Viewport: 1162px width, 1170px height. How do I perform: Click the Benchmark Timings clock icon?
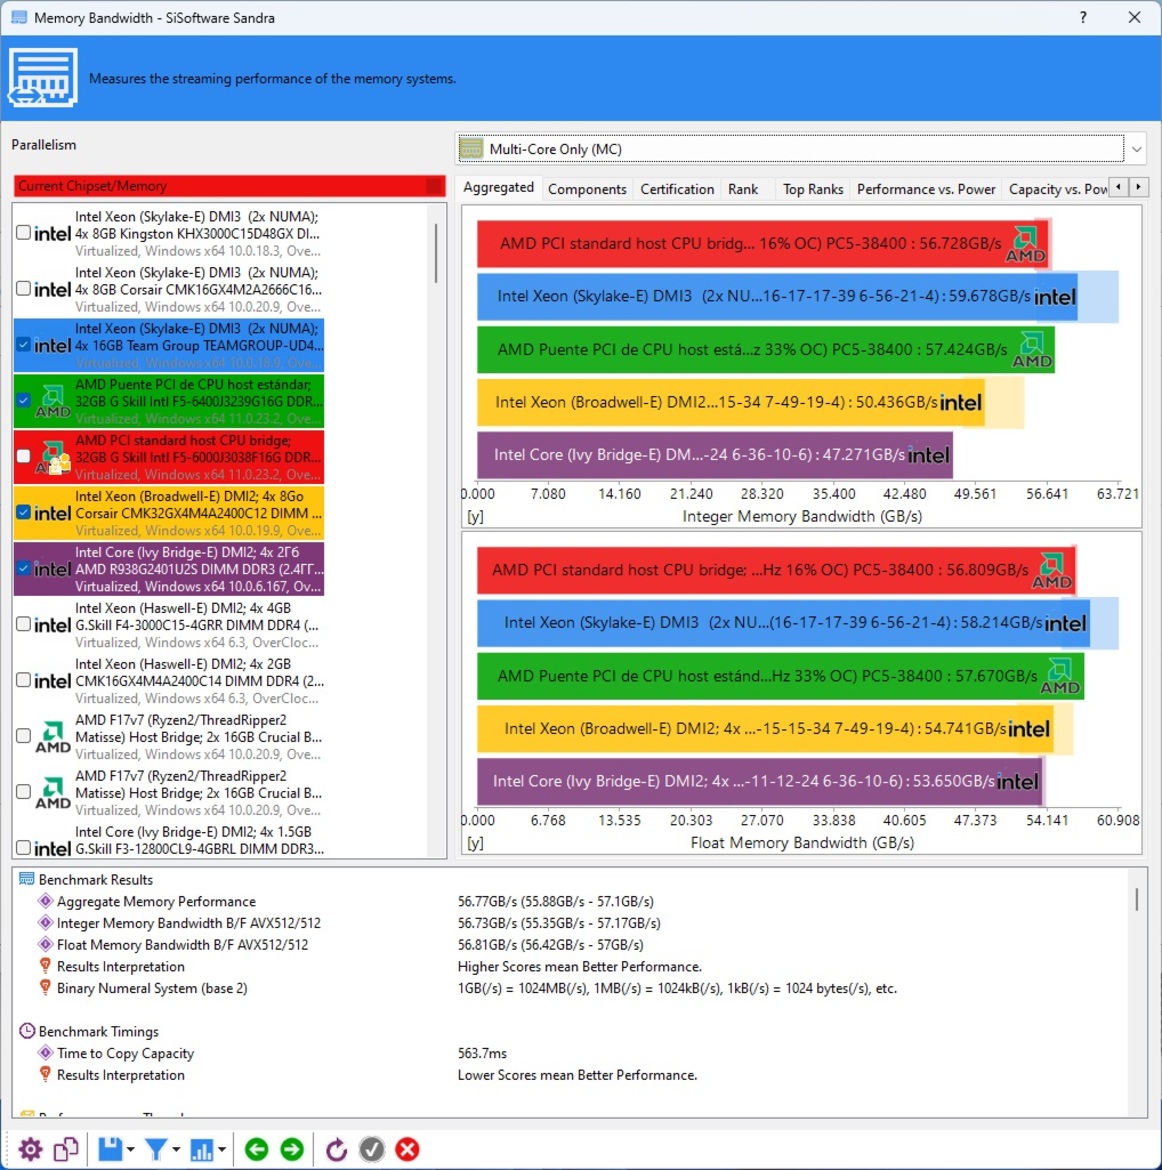[27, 1031]
